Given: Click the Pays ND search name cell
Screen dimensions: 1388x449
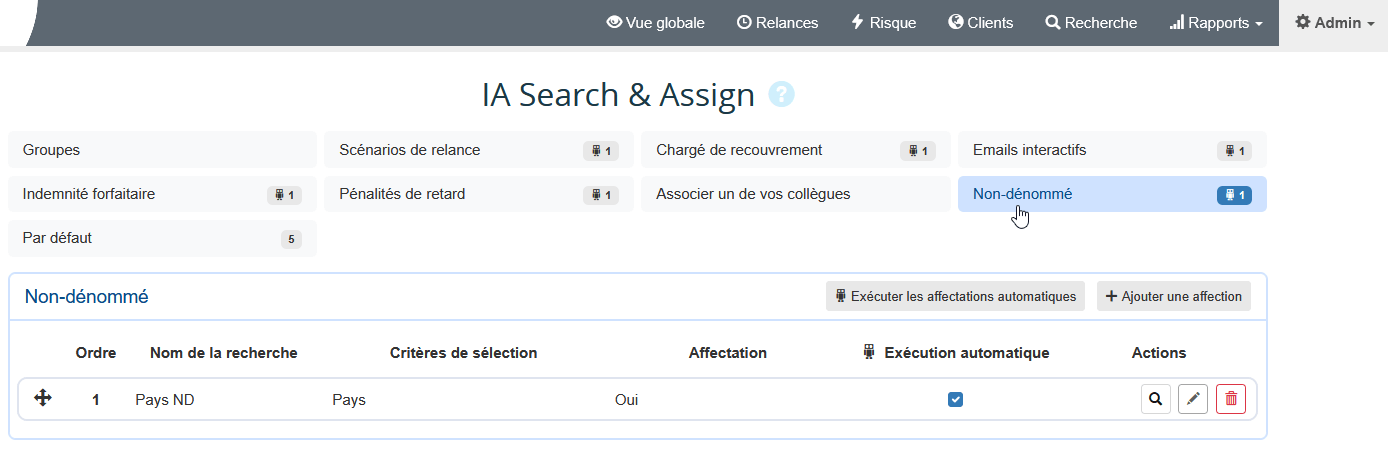Looking at the screenshot, I should pyautogui.click(x=165, y=400).
